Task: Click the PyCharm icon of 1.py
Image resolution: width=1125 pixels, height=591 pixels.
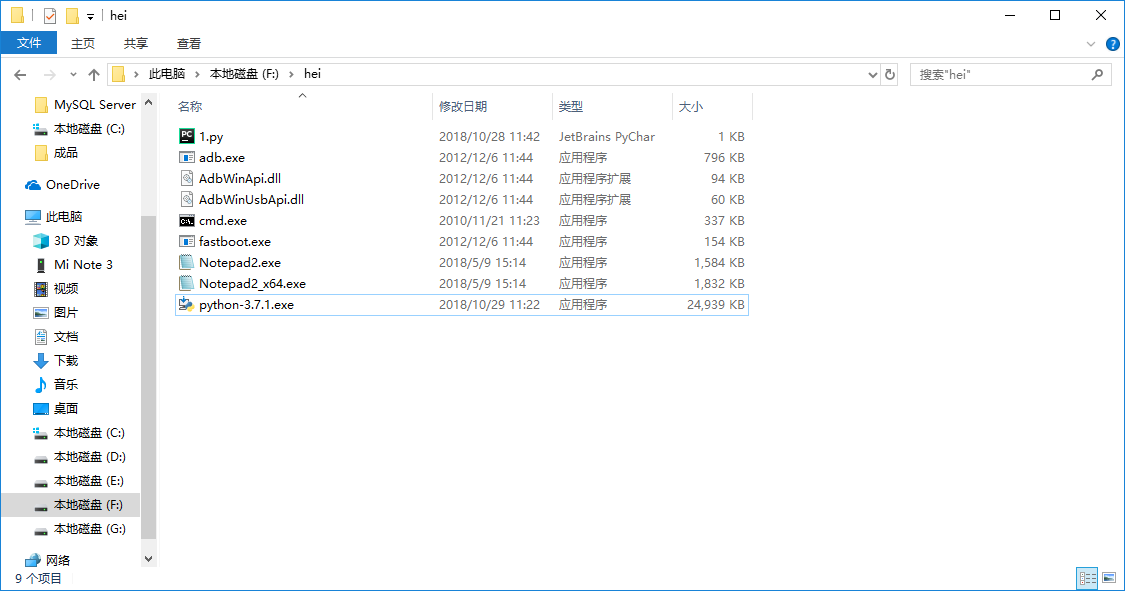Action: point(187,136)
